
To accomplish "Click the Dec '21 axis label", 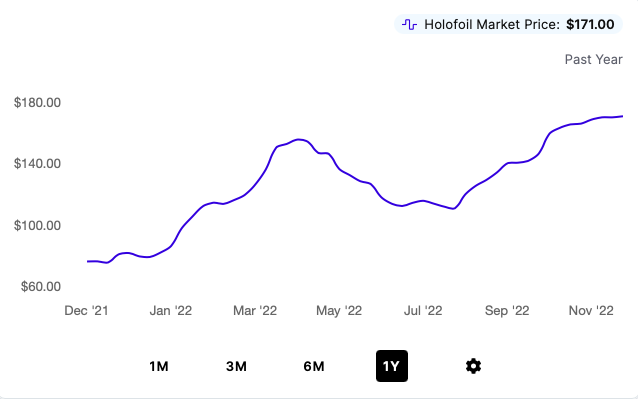I will (x=86, y=311).
